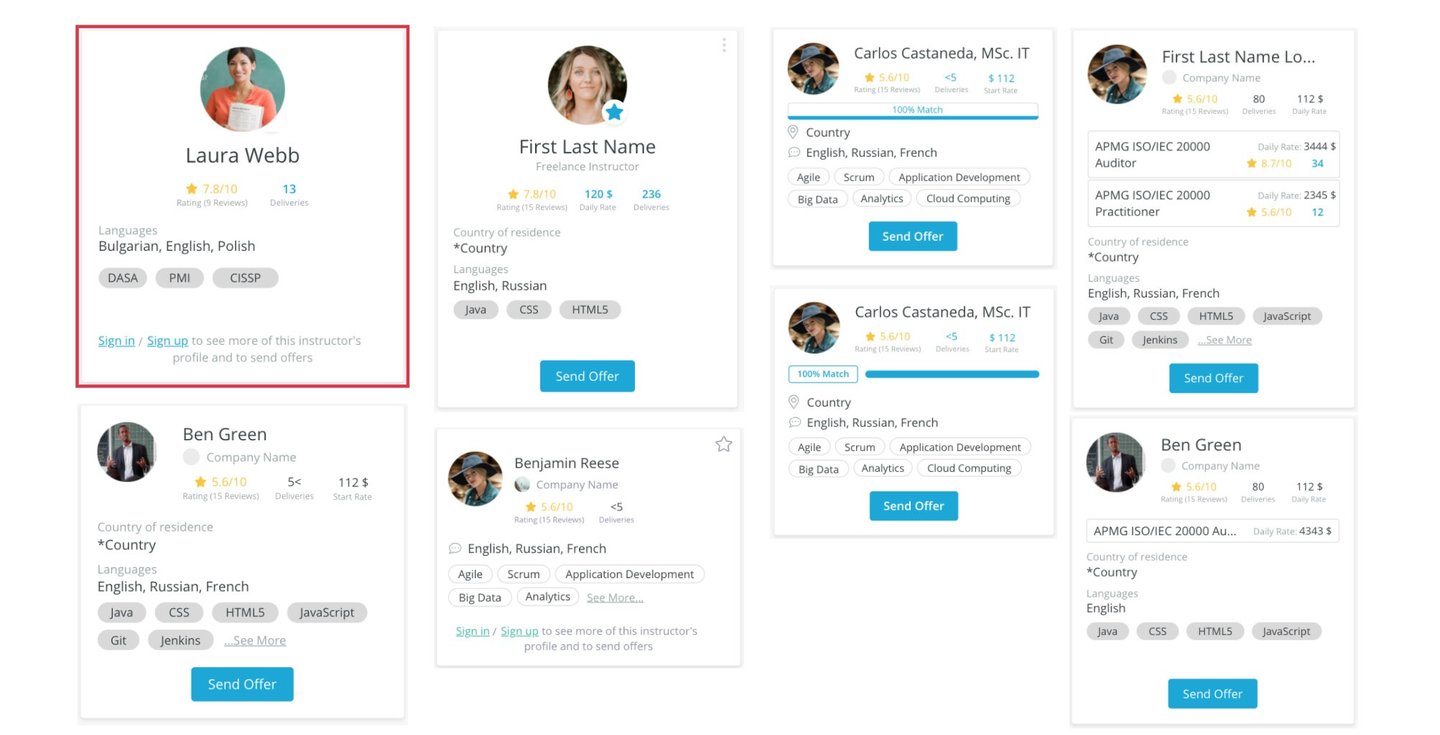Expand See More skills on the left Ben Green card
The width and height of the screenshot is (1440, 735).
255,640
